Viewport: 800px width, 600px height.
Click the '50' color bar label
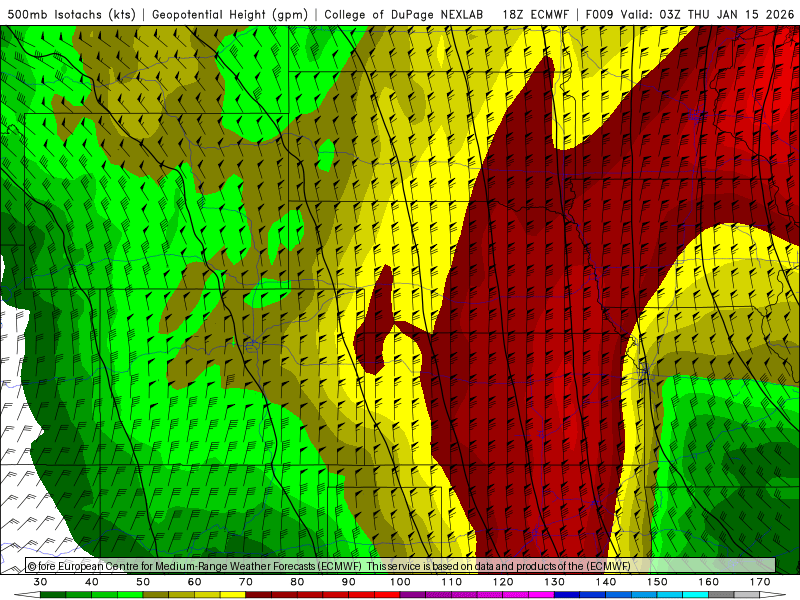143,582
